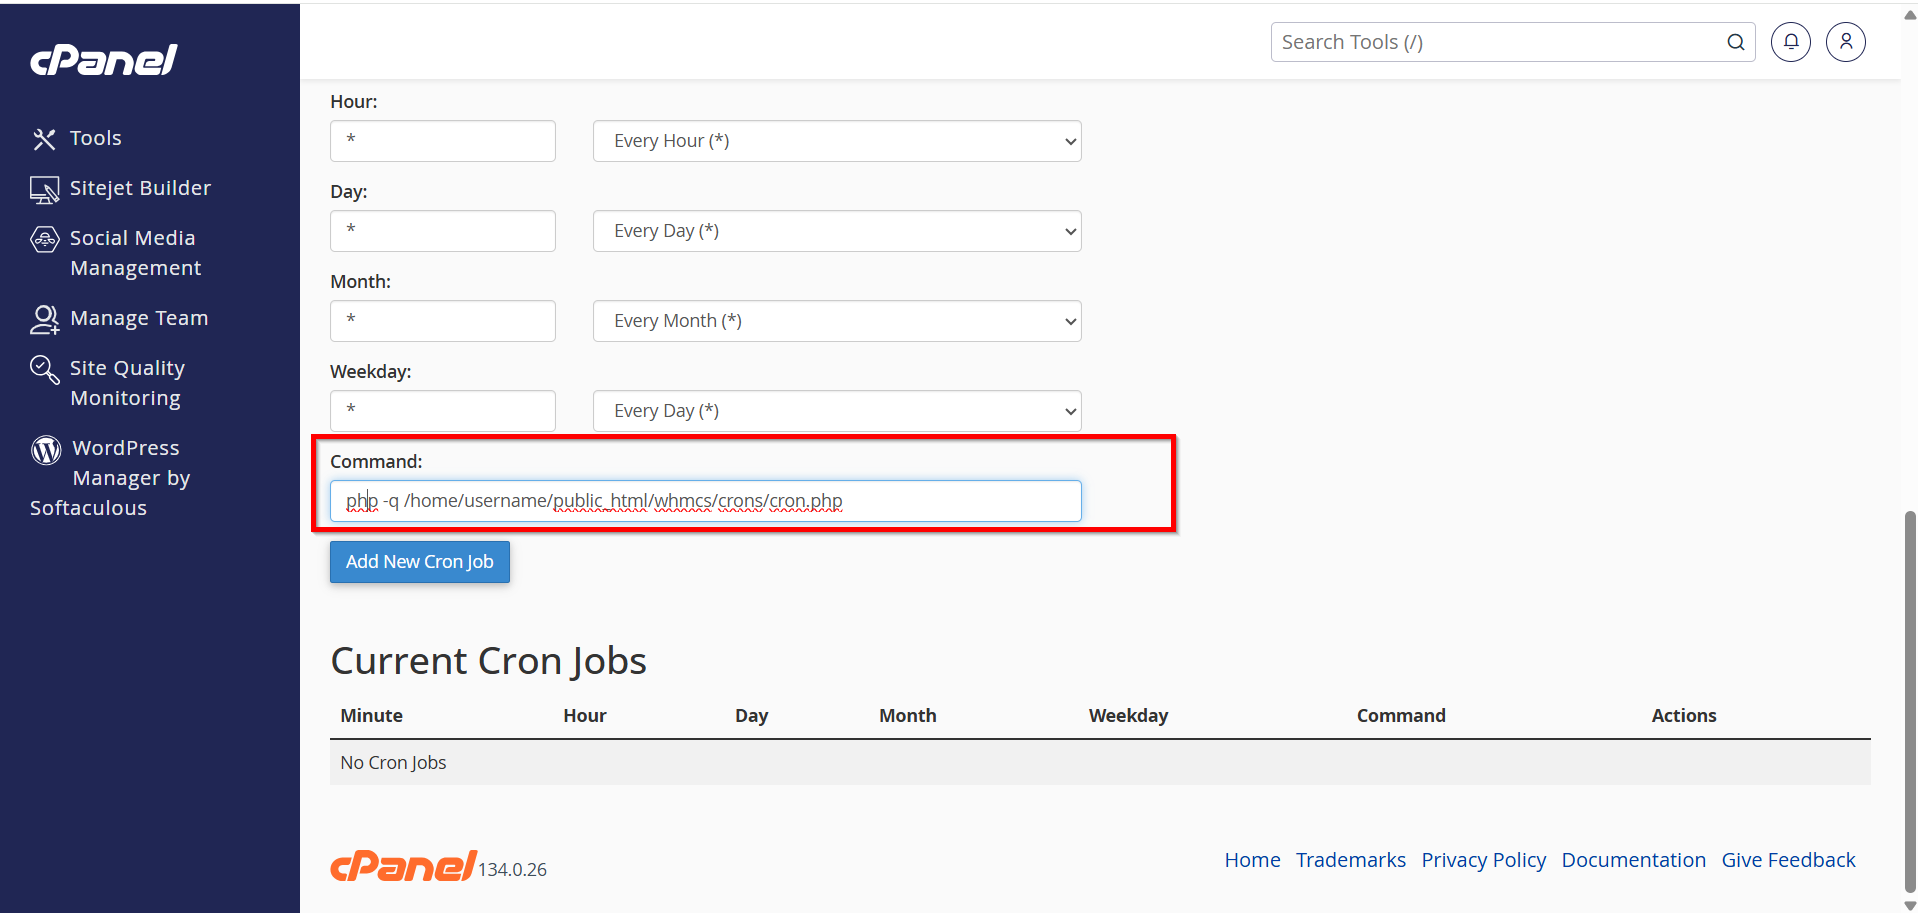Click the Command column header in table

pos(1401,716)
